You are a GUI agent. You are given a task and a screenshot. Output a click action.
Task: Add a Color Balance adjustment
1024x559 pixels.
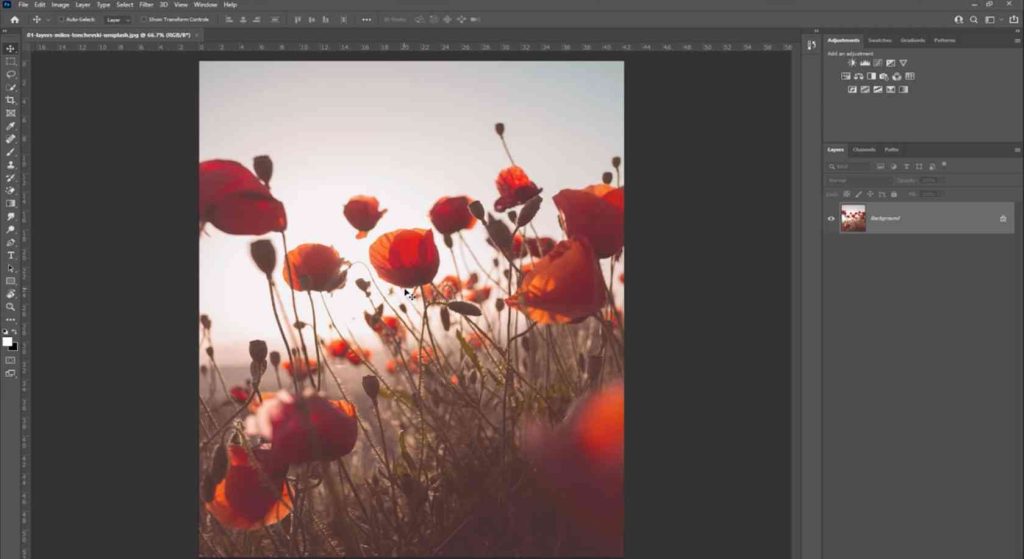[858, 76]
